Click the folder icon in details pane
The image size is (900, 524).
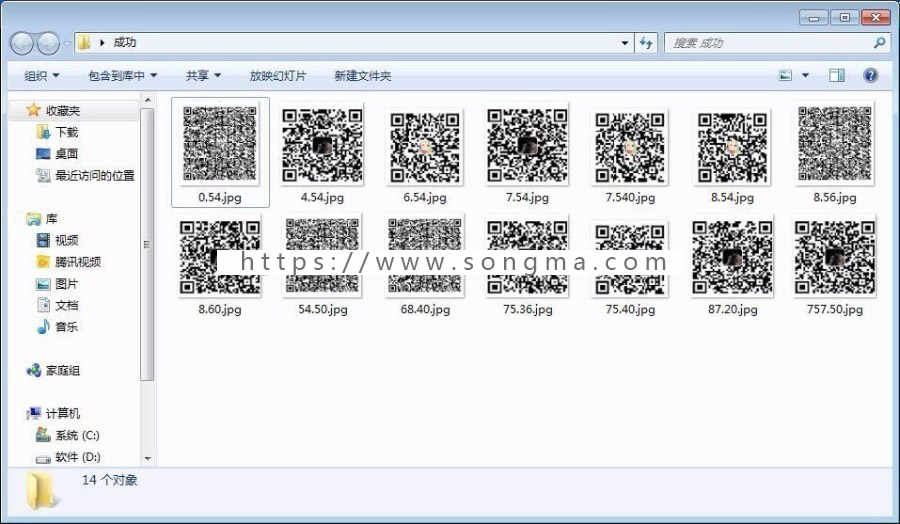click(x=41, y=491)
